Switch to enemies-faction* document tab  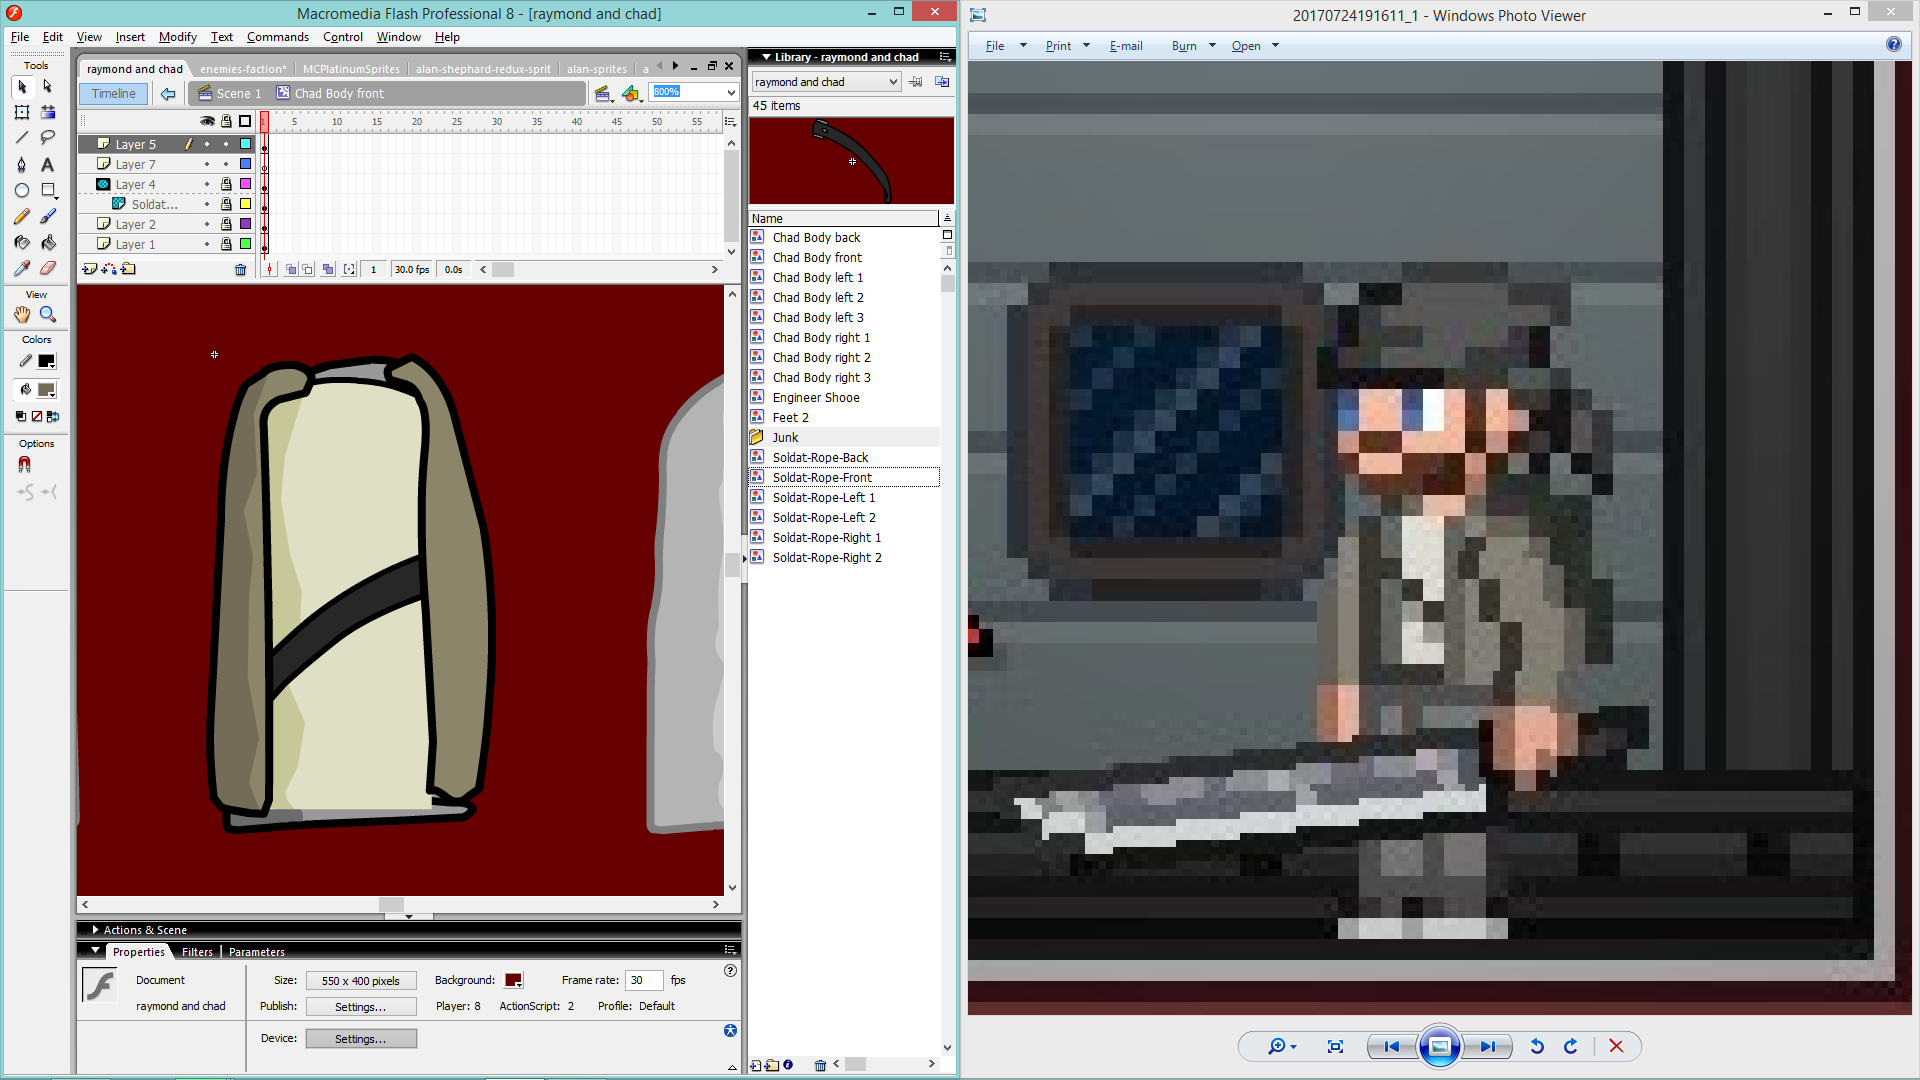tap(243, 69)
